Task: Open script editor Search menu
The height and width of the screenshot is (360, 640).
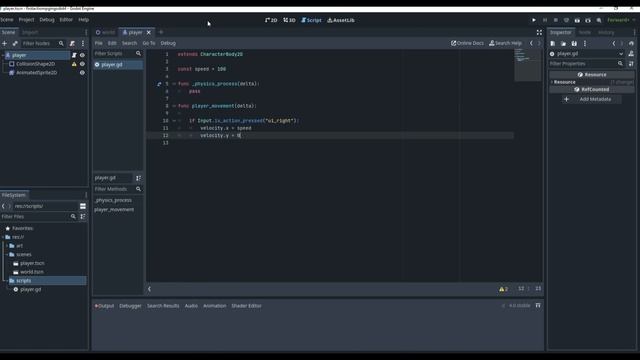Action: [x=129, y=43]
